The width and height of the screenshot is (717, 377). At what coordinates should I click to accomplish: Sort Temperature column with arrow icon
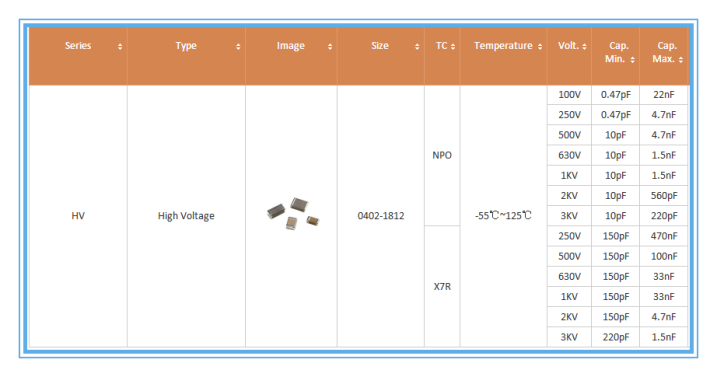(x=540, y=47)
